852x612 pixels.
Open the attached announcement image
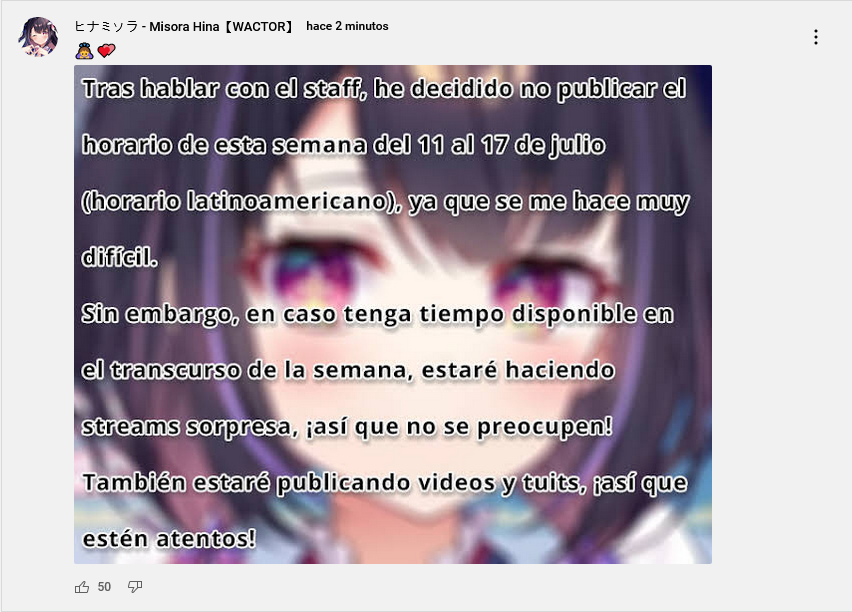(x=393, y=314)
